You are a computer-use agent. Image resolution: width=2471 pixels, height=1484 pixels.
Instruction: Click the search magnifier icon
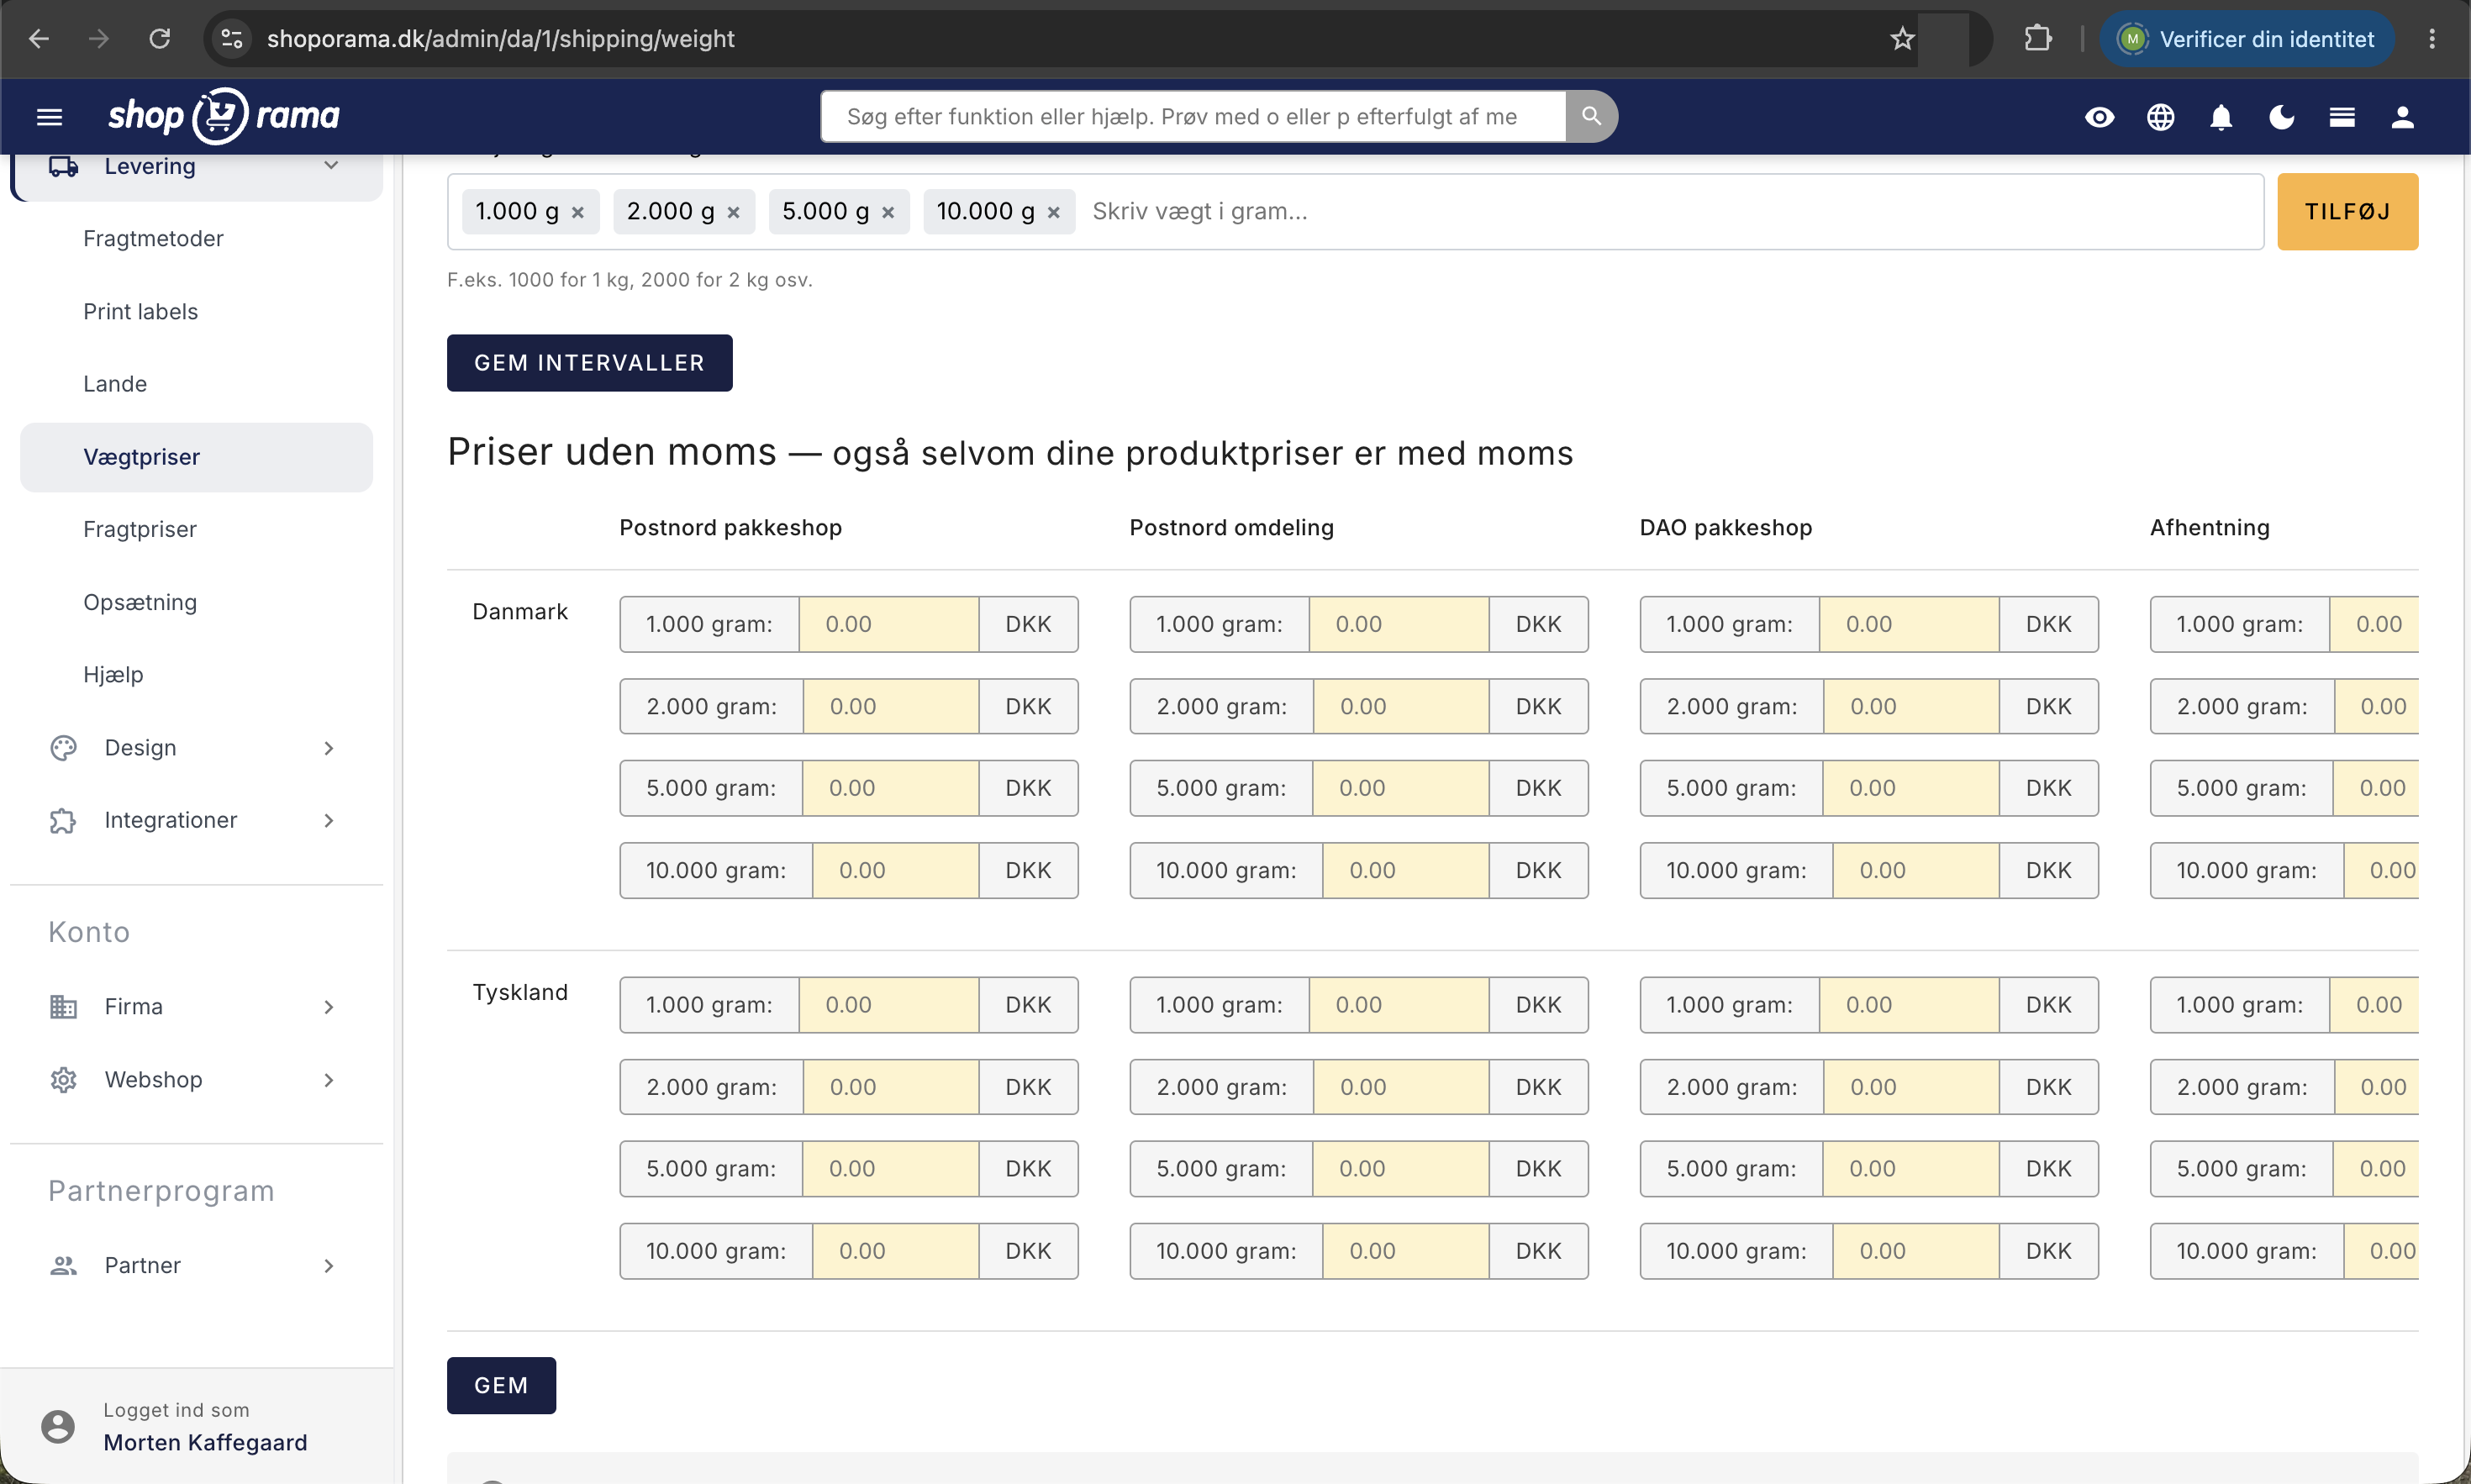1591,116
